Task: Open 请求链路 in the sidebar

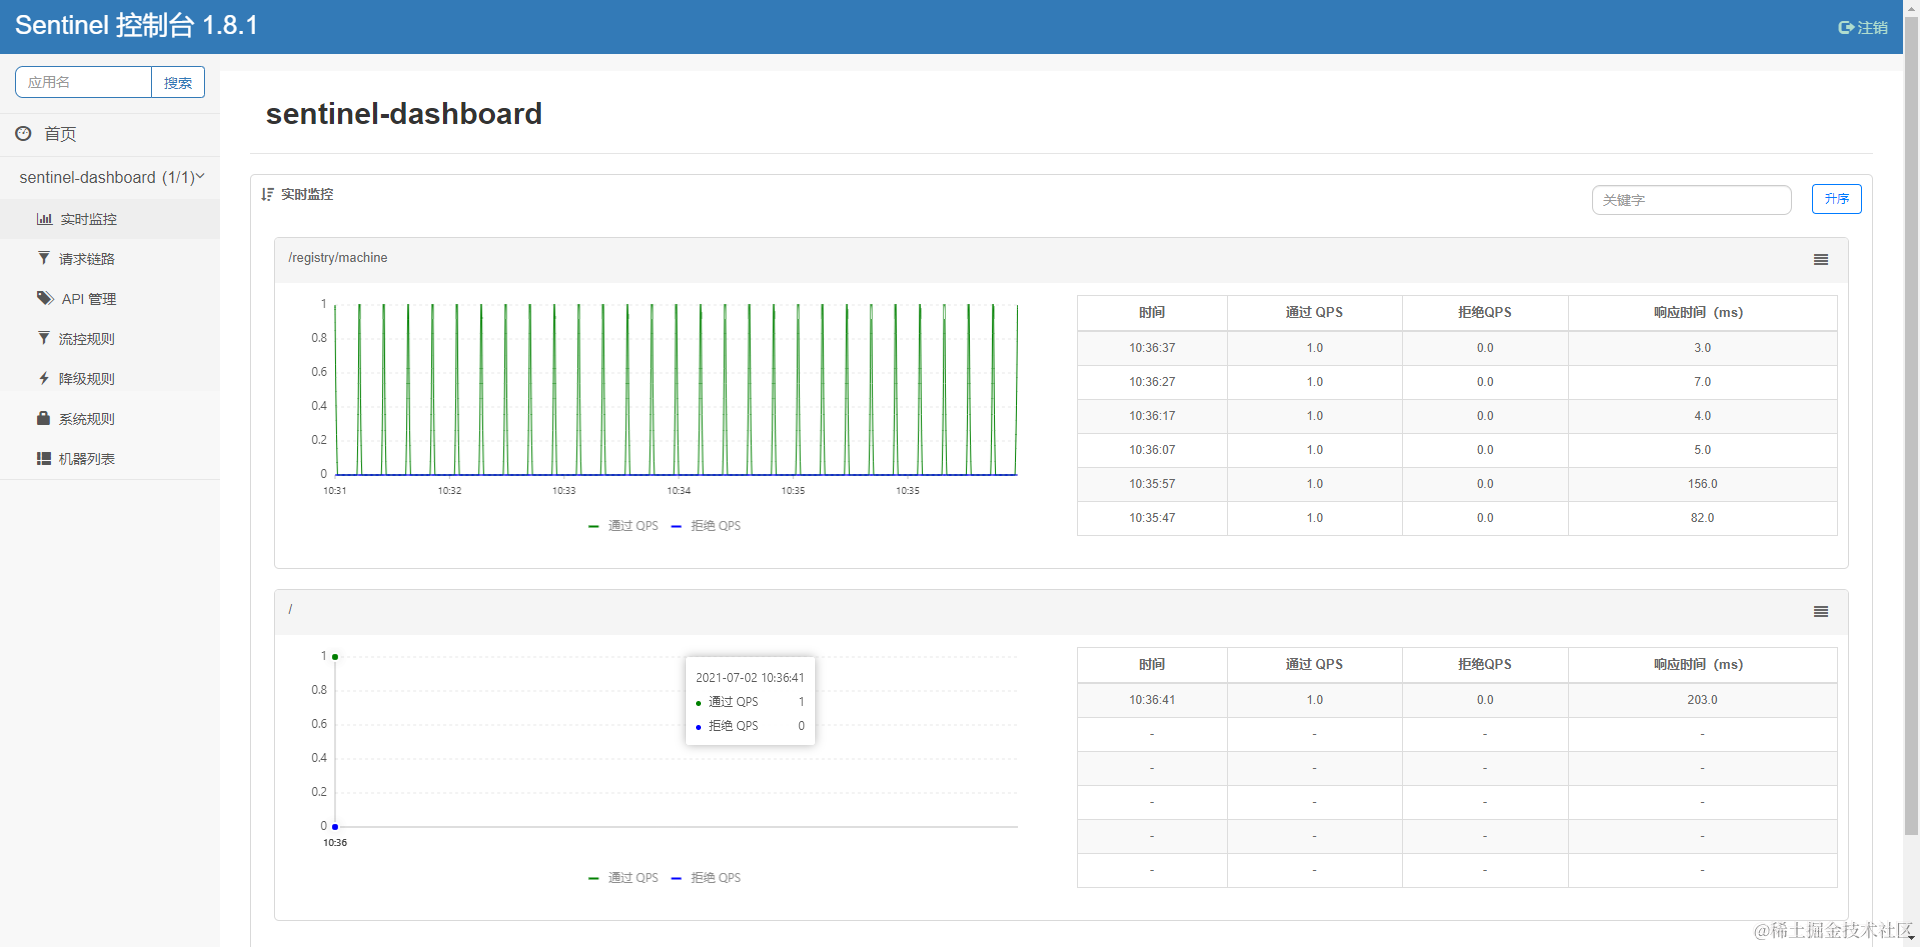Action: pyautogui.click(x=87, y=259)
